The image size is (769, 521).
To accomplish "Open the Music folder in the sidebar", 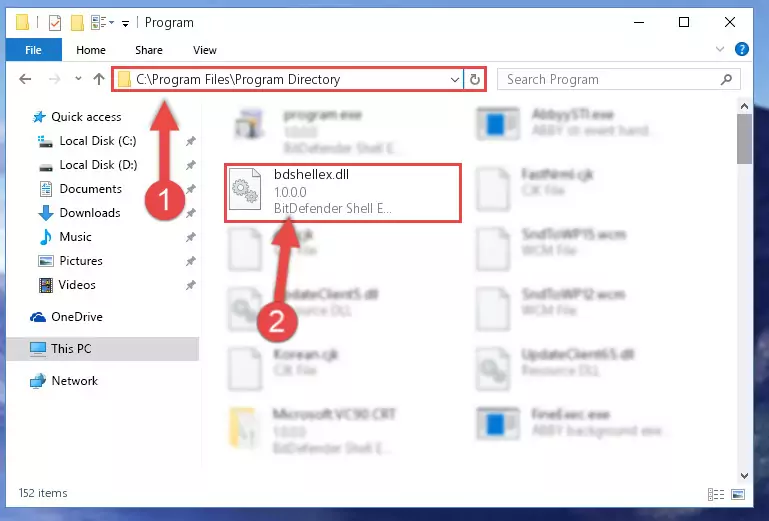I will pos(65,237).
